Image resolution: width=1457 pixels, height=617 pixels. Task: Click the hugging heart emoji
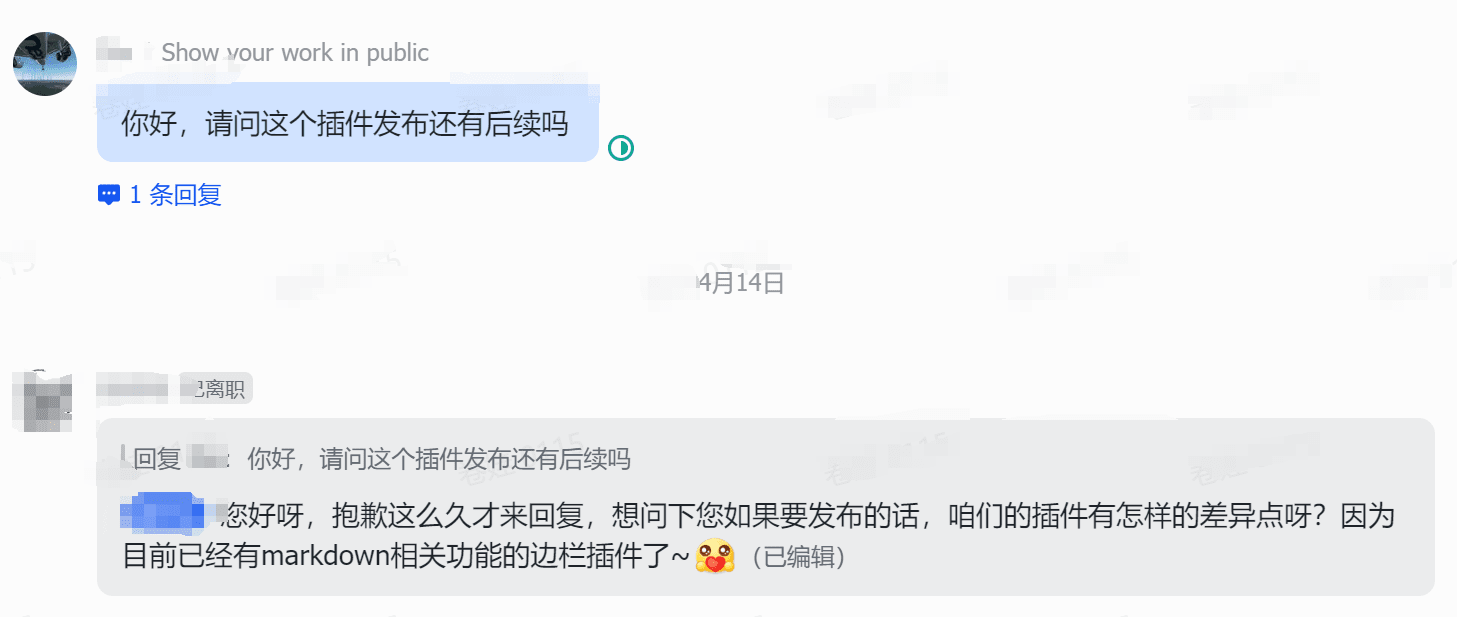pyautogui.click(x=714, y=556)
